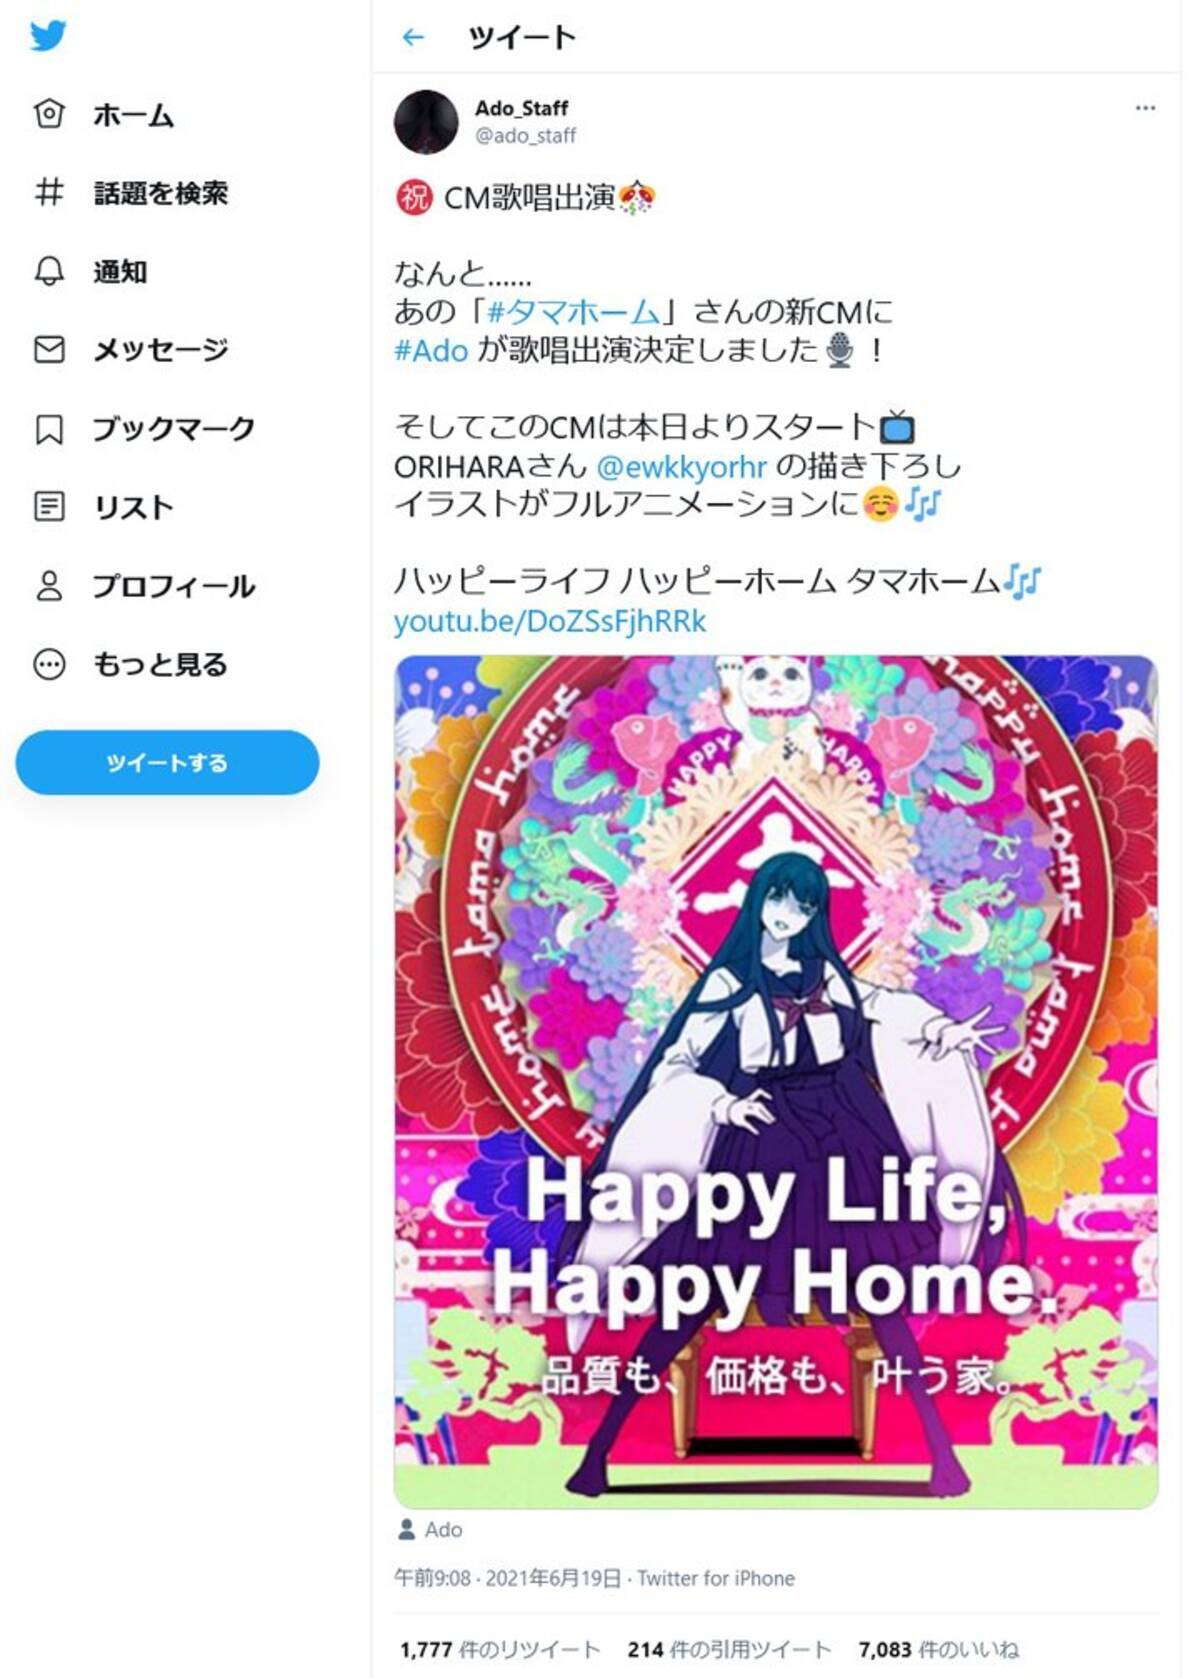Go back with the arrow icon
Viewport: 1200px width, 1678px height.
[413, 38]
